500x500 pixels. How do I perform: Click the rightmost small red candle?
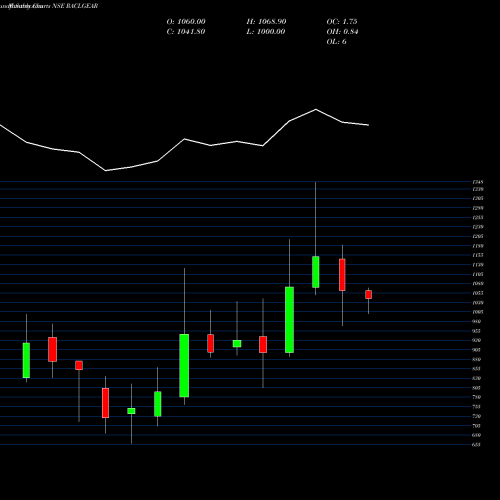coord(368,295)
